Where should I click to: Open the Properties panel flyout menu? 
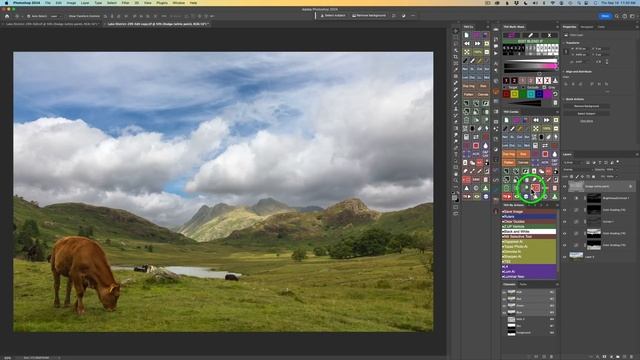click(637, 27)
